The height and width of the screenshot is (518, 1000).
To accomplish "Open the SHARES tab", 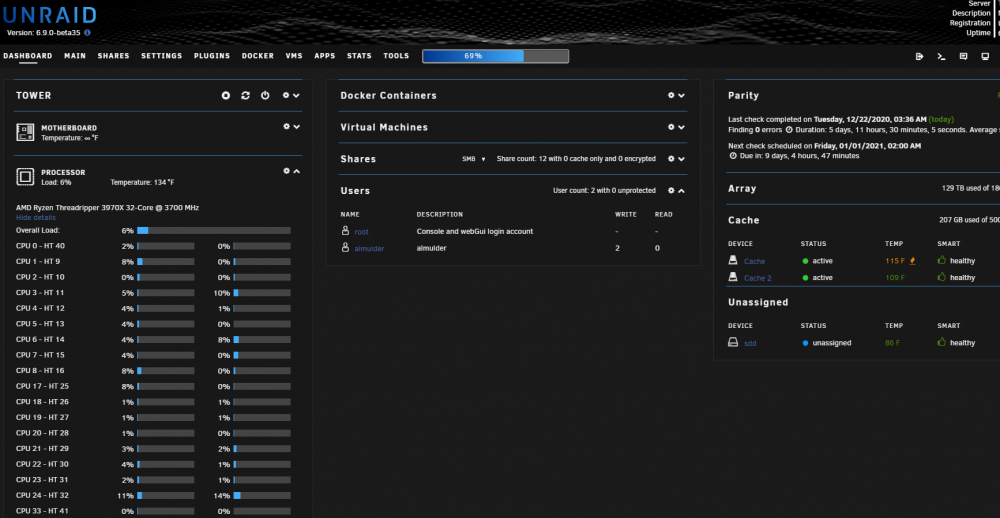I will (114, 56).
